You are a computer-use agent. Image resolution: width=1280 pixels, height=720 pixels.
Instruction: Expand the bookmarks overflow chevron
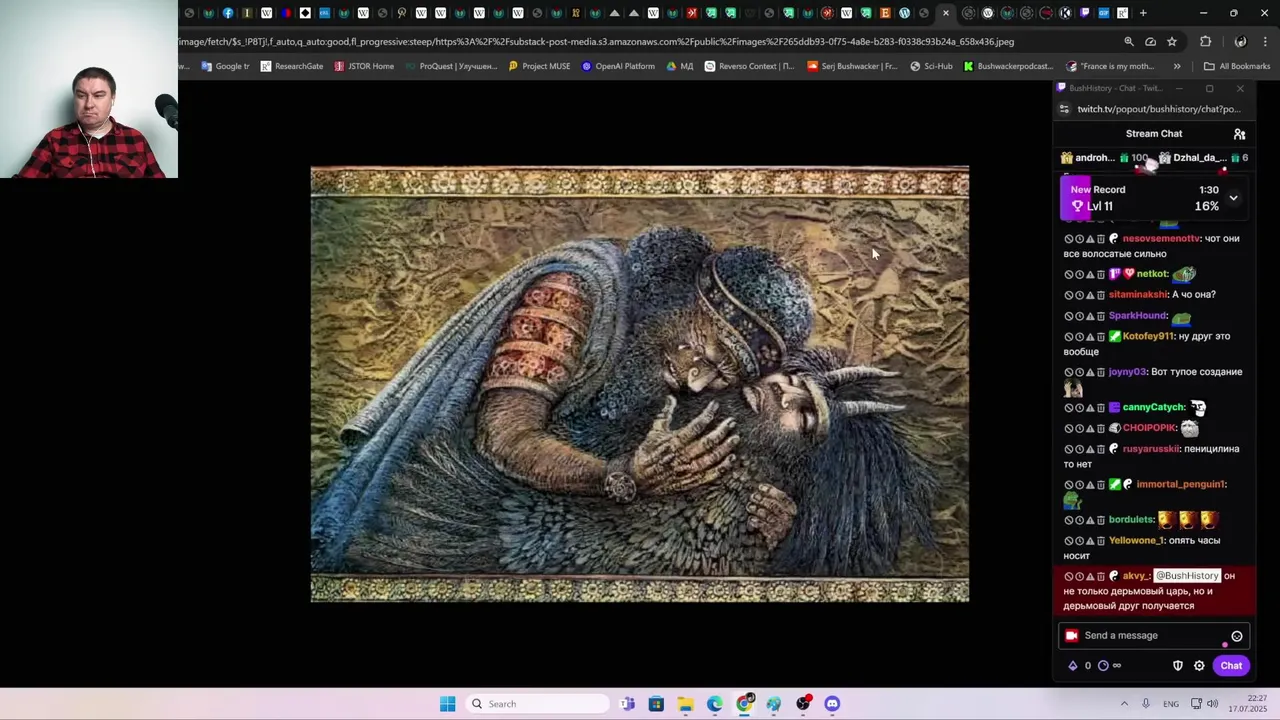[x=1177, y=66]
